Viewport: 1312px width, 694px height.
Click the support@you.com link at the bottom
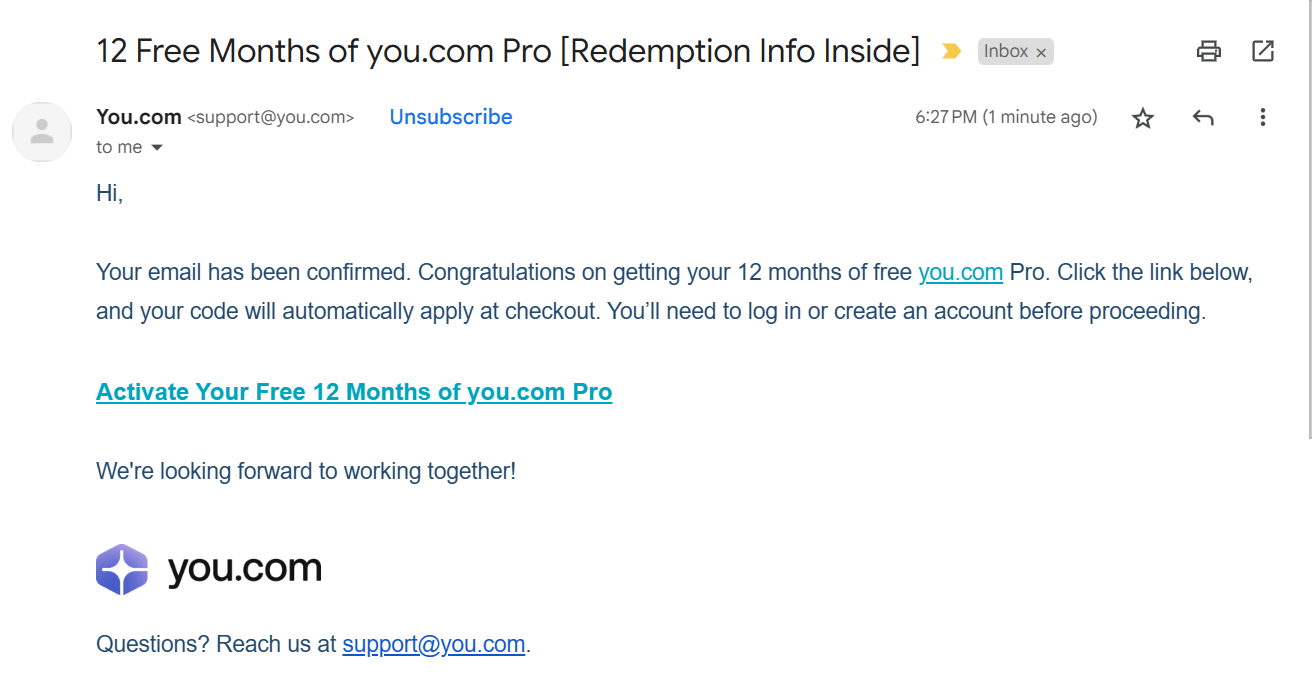pos(433,644)
